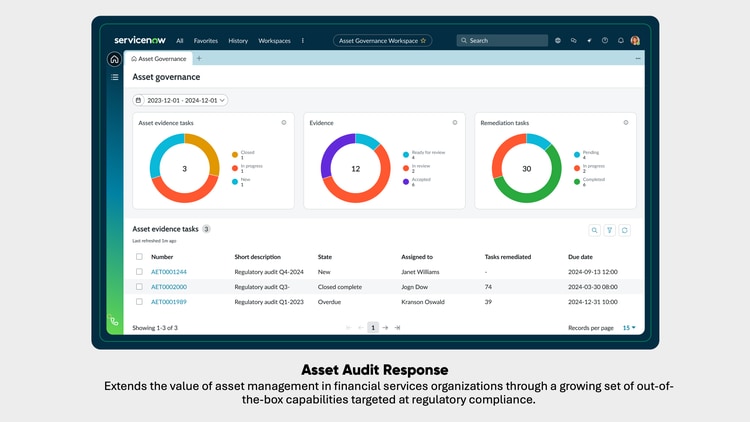
Task: Open the home icon in the sidebar
Action: [114, 59]
